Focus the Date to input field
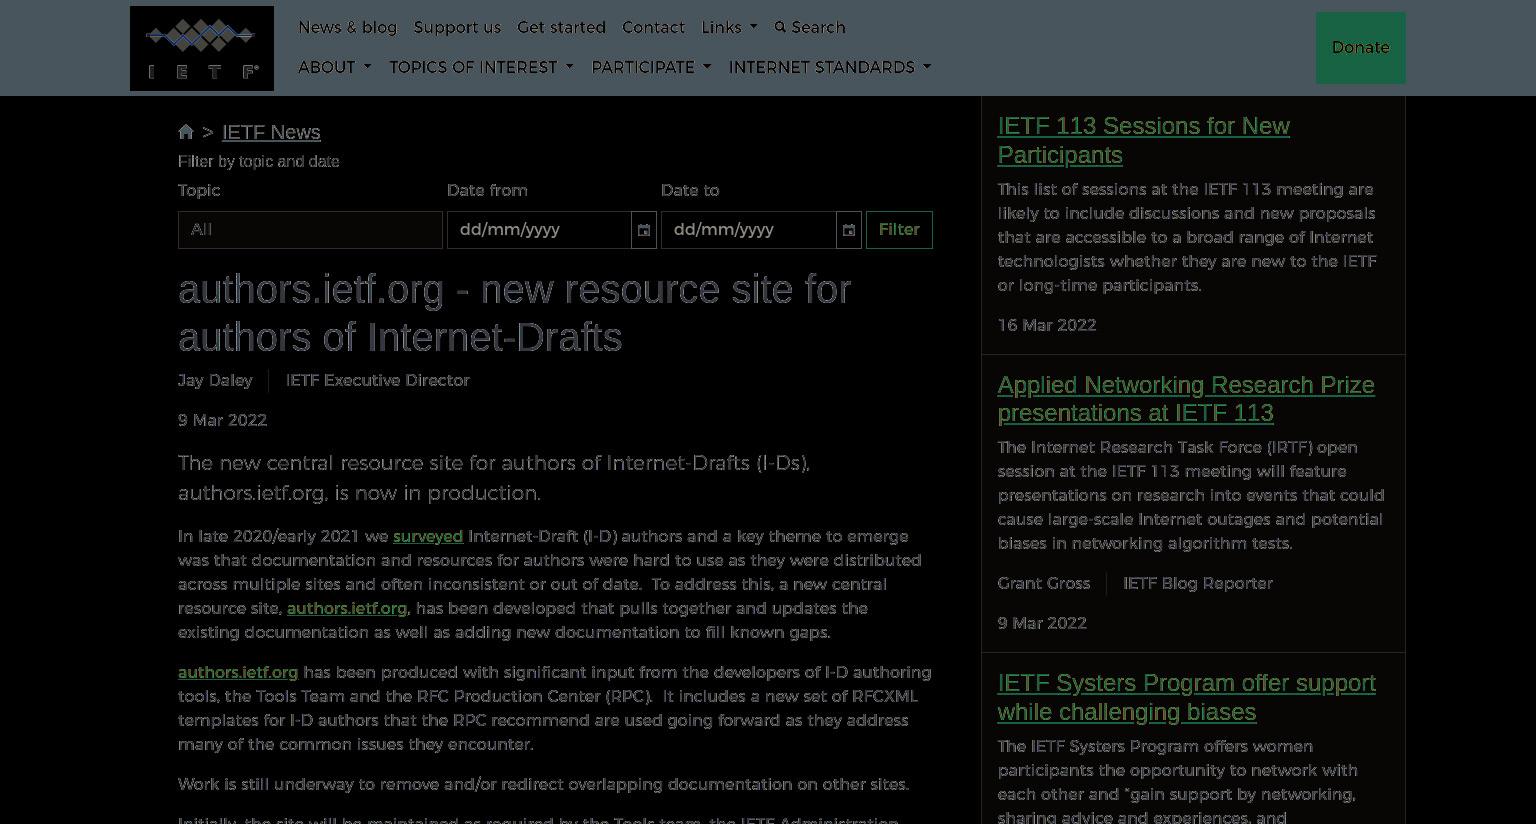Image resolution: width=1536 pixels, height=824 pixels. (x=749, y=230)
